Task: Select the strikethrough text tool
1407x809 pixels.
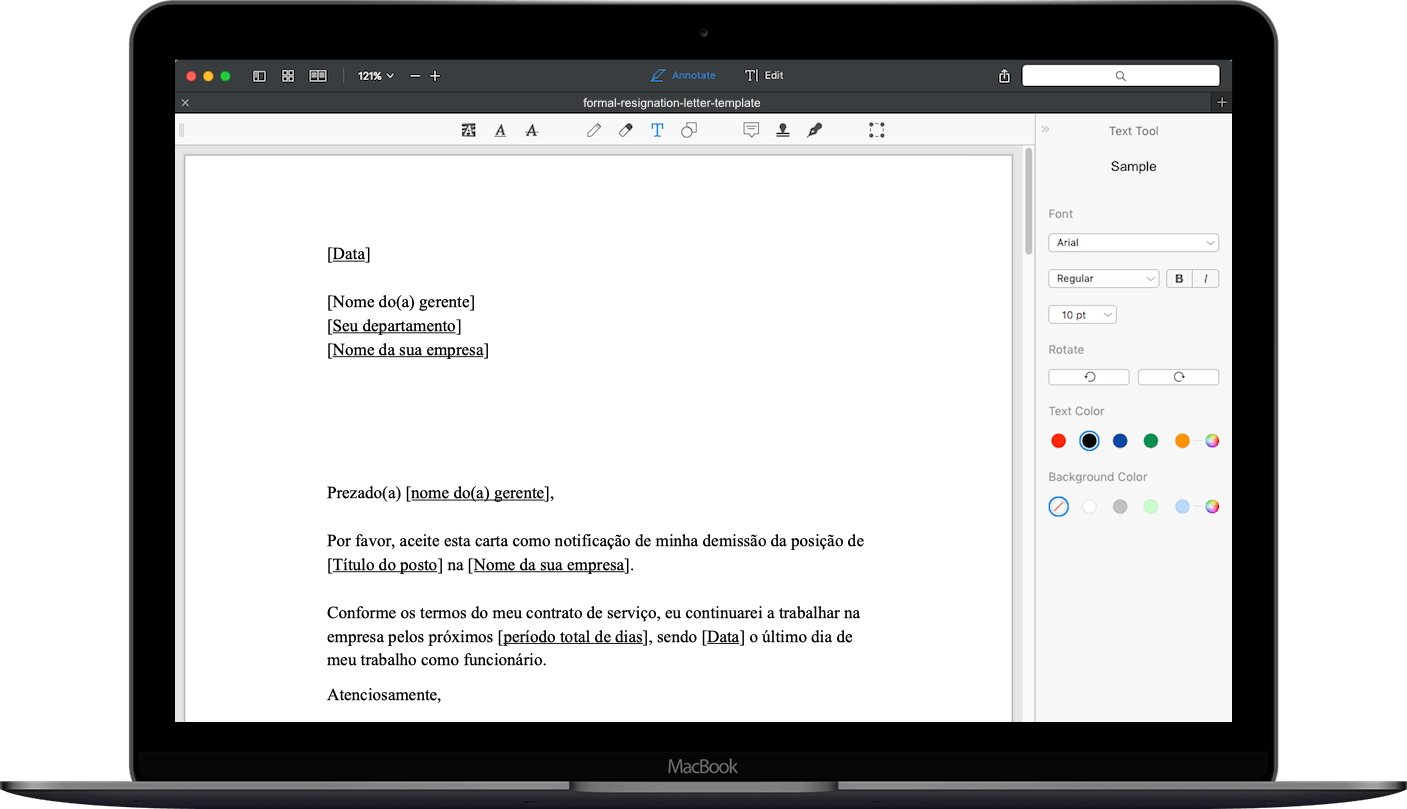Action: click(532, 130)
